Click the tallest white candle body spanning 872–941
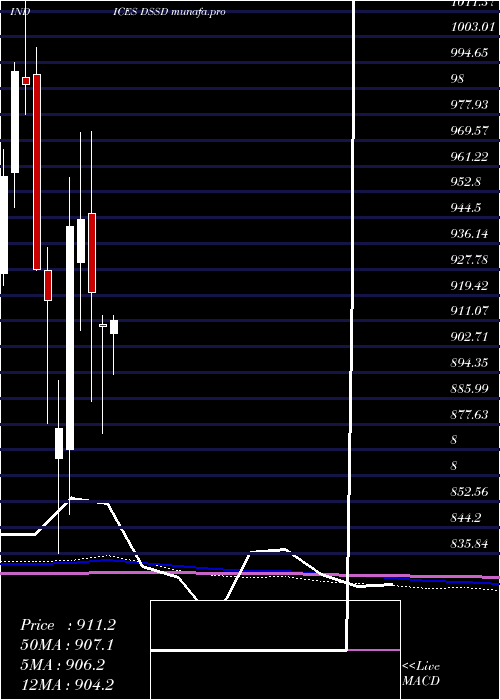Viewport: 500px width, 700px height. (x=70, y=338)
